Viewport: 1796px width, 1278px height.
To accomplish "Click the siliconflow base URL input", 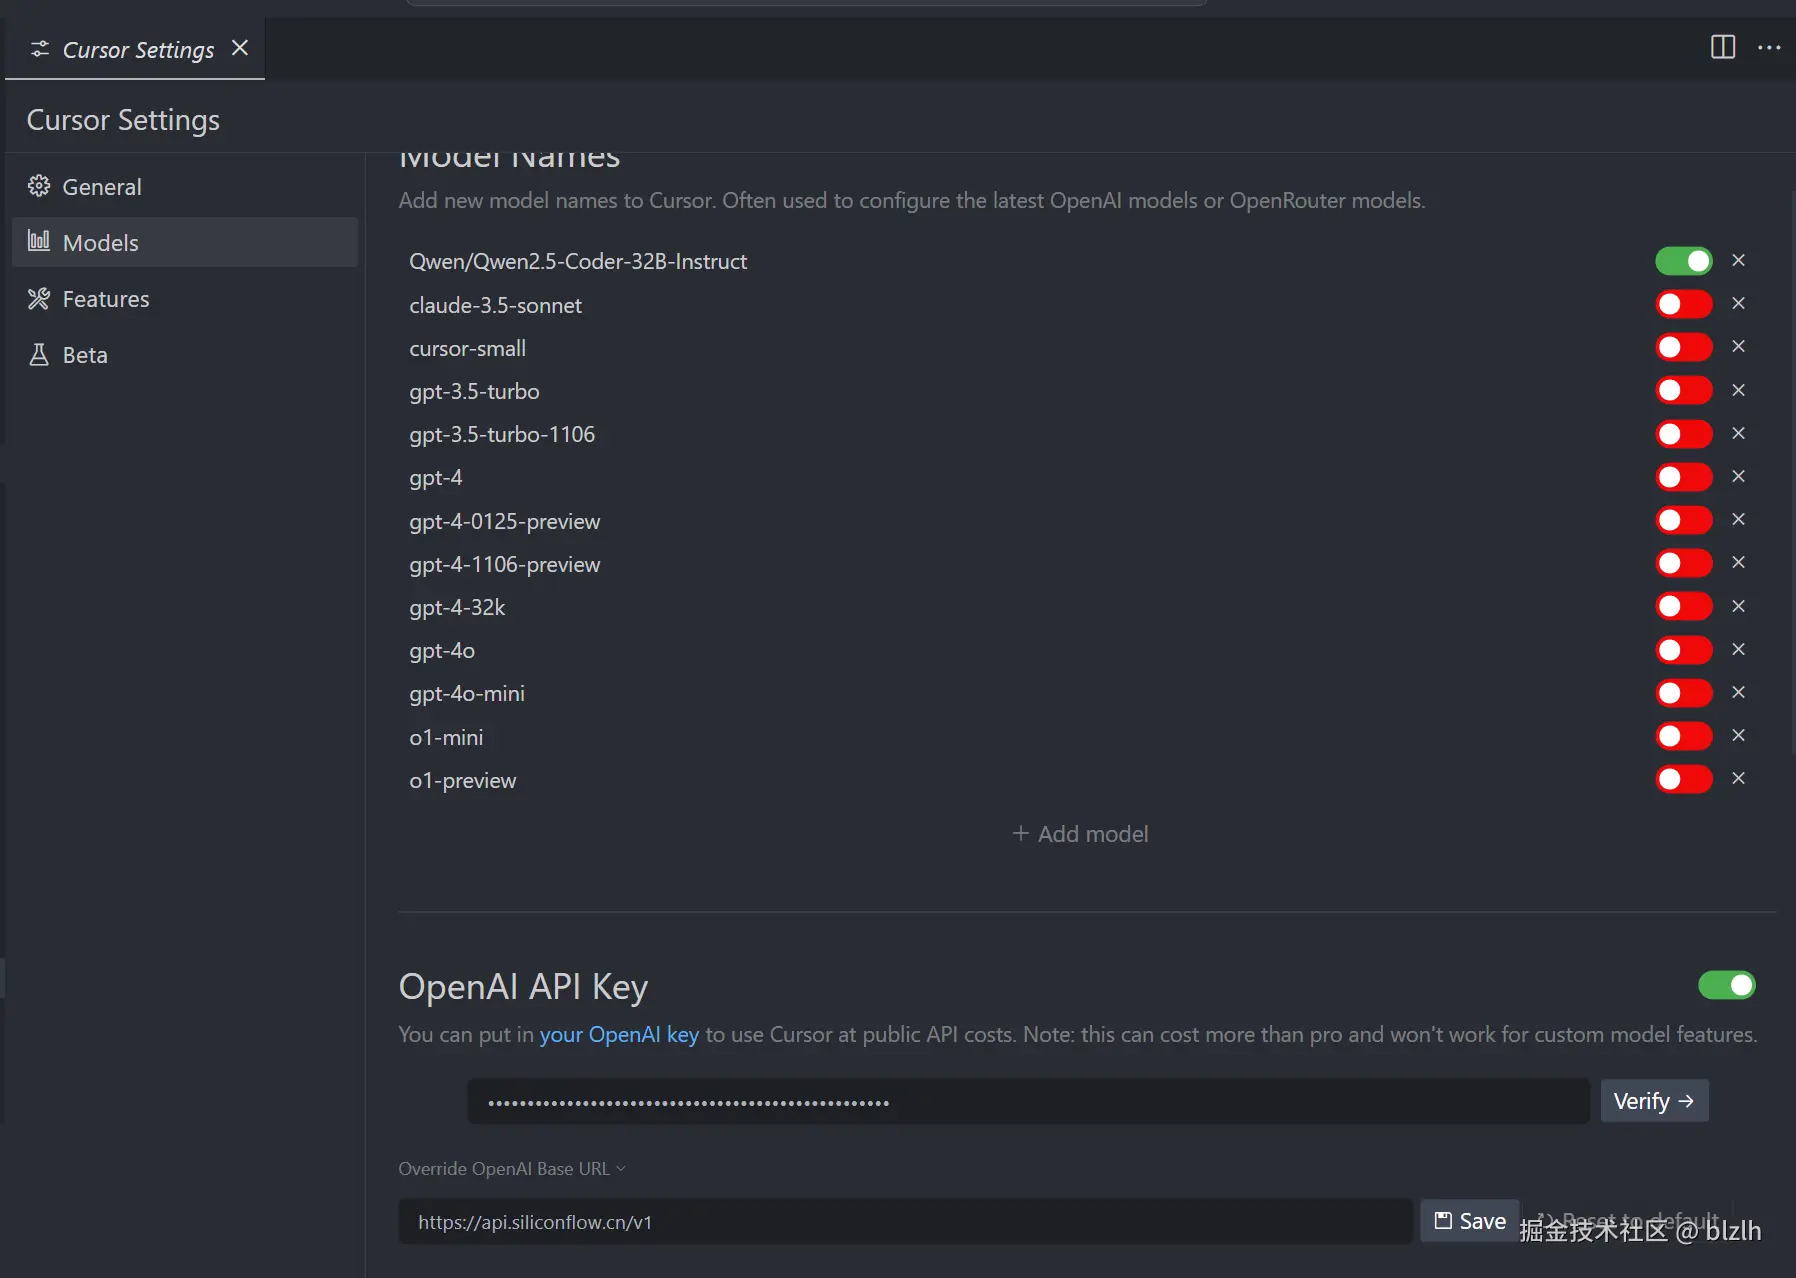I will (x=905, y=1221).
